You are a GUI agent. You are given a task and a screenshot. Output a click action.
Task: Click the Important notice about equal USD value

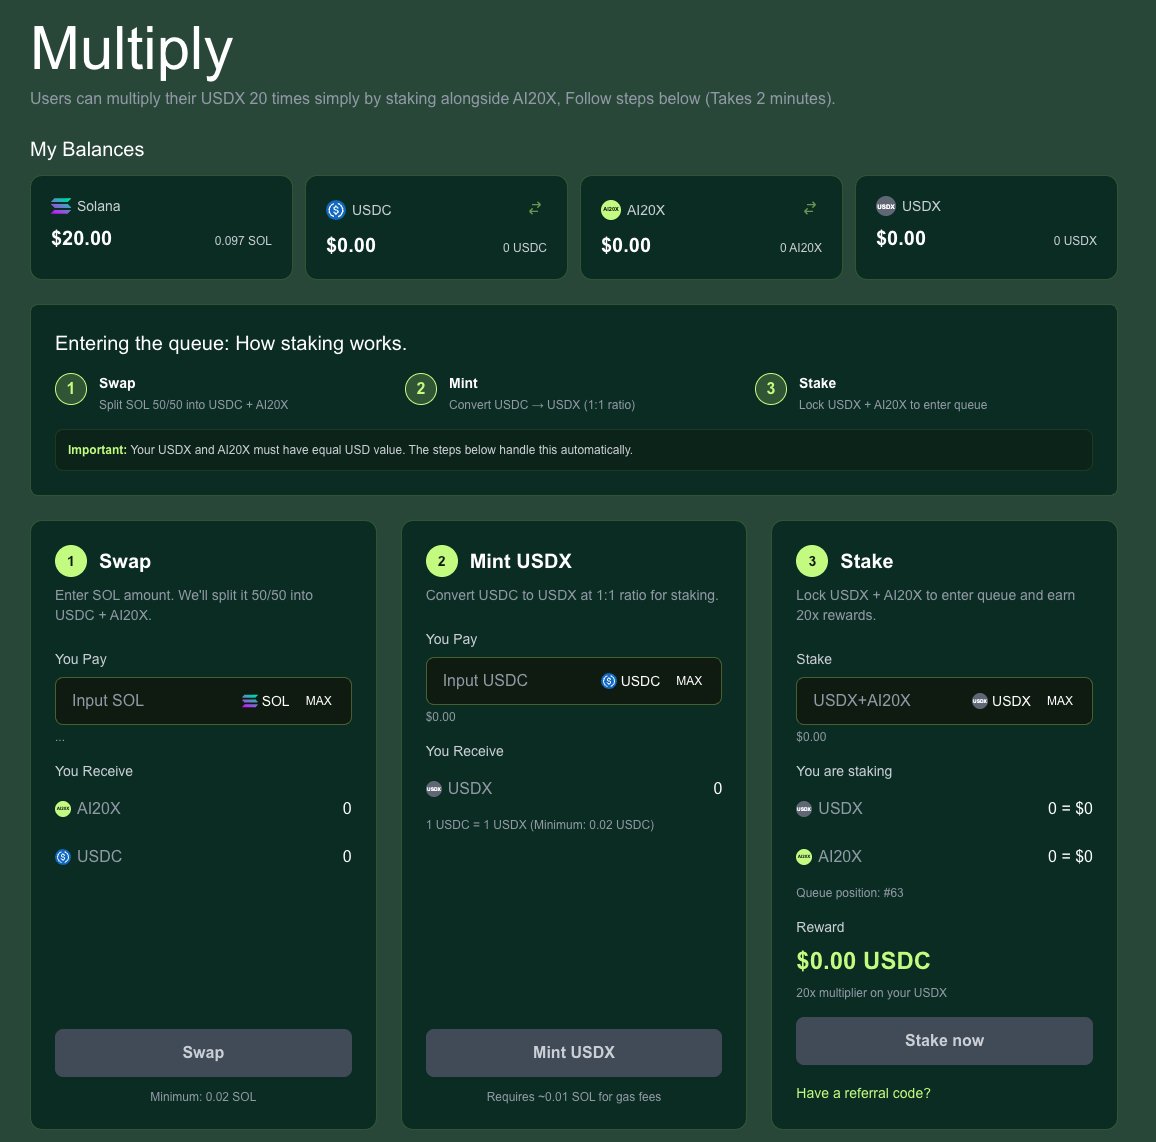click(574, 450)
